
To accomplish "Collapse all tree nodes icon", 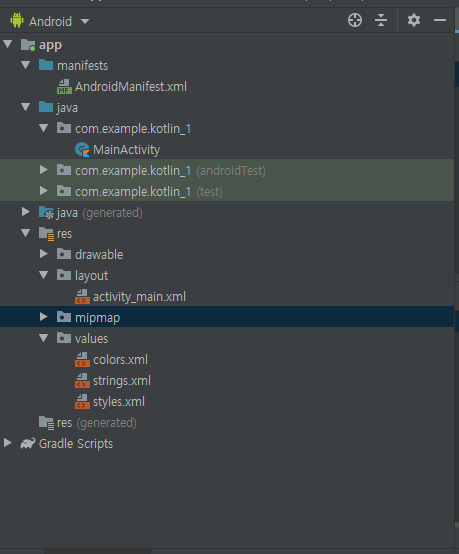I will (381, 20).
